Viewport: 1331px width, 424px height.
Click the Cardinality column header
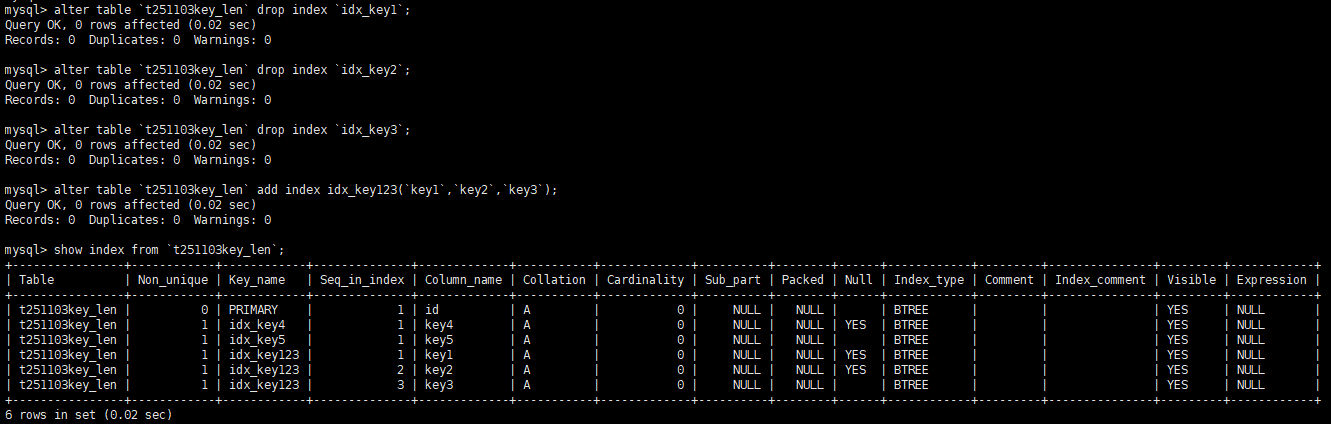[645, 280]
